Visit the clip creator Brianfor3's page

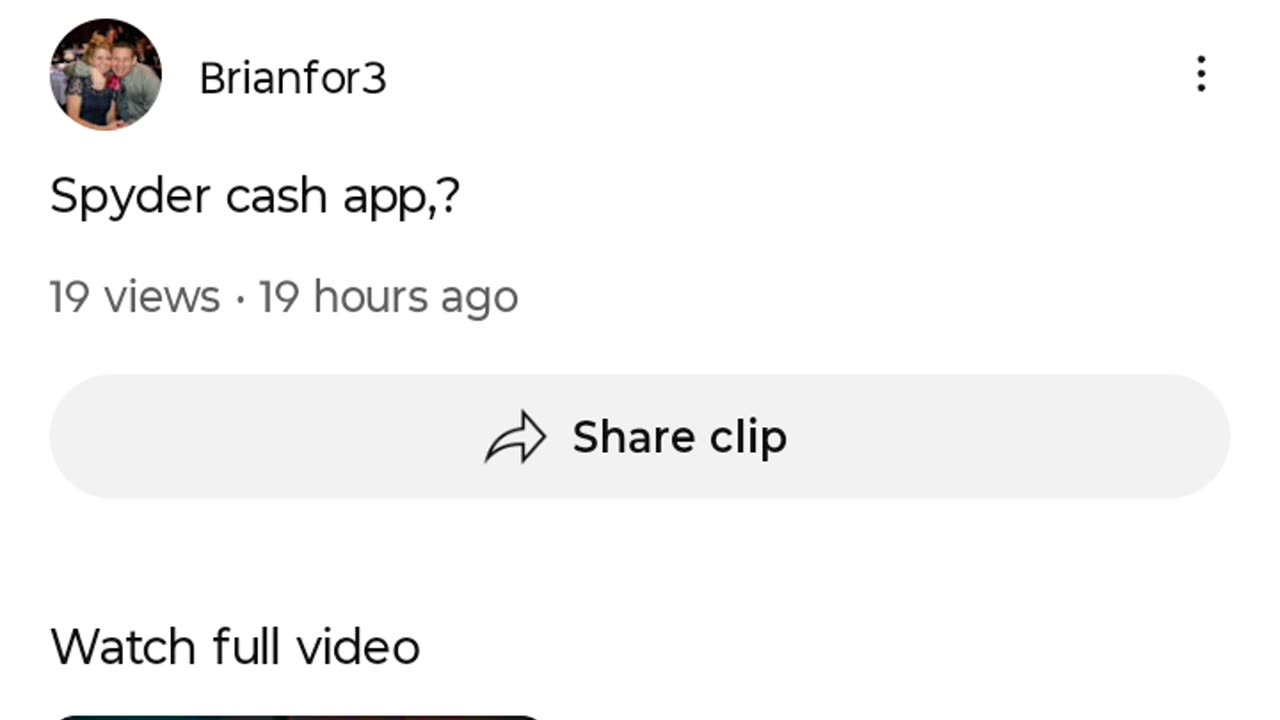[292, 78]
